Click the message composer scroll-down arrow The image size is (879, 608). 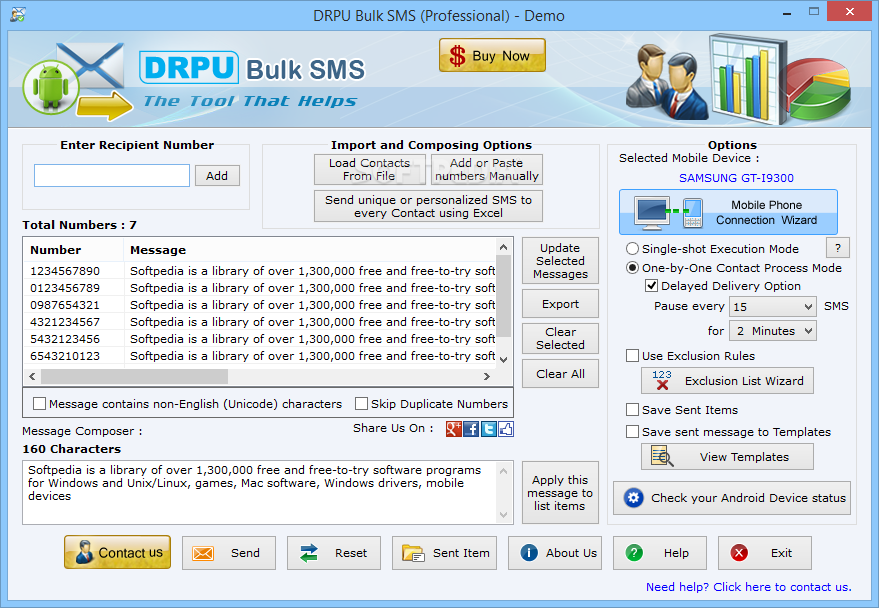coord(503,515)
